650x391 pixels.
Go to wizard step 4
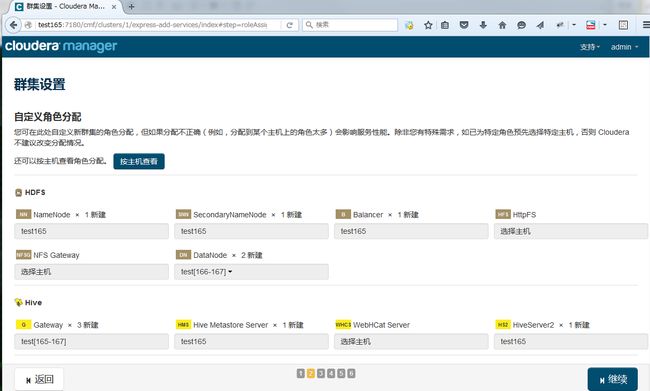pyautogui.click(x=331, y=373)
